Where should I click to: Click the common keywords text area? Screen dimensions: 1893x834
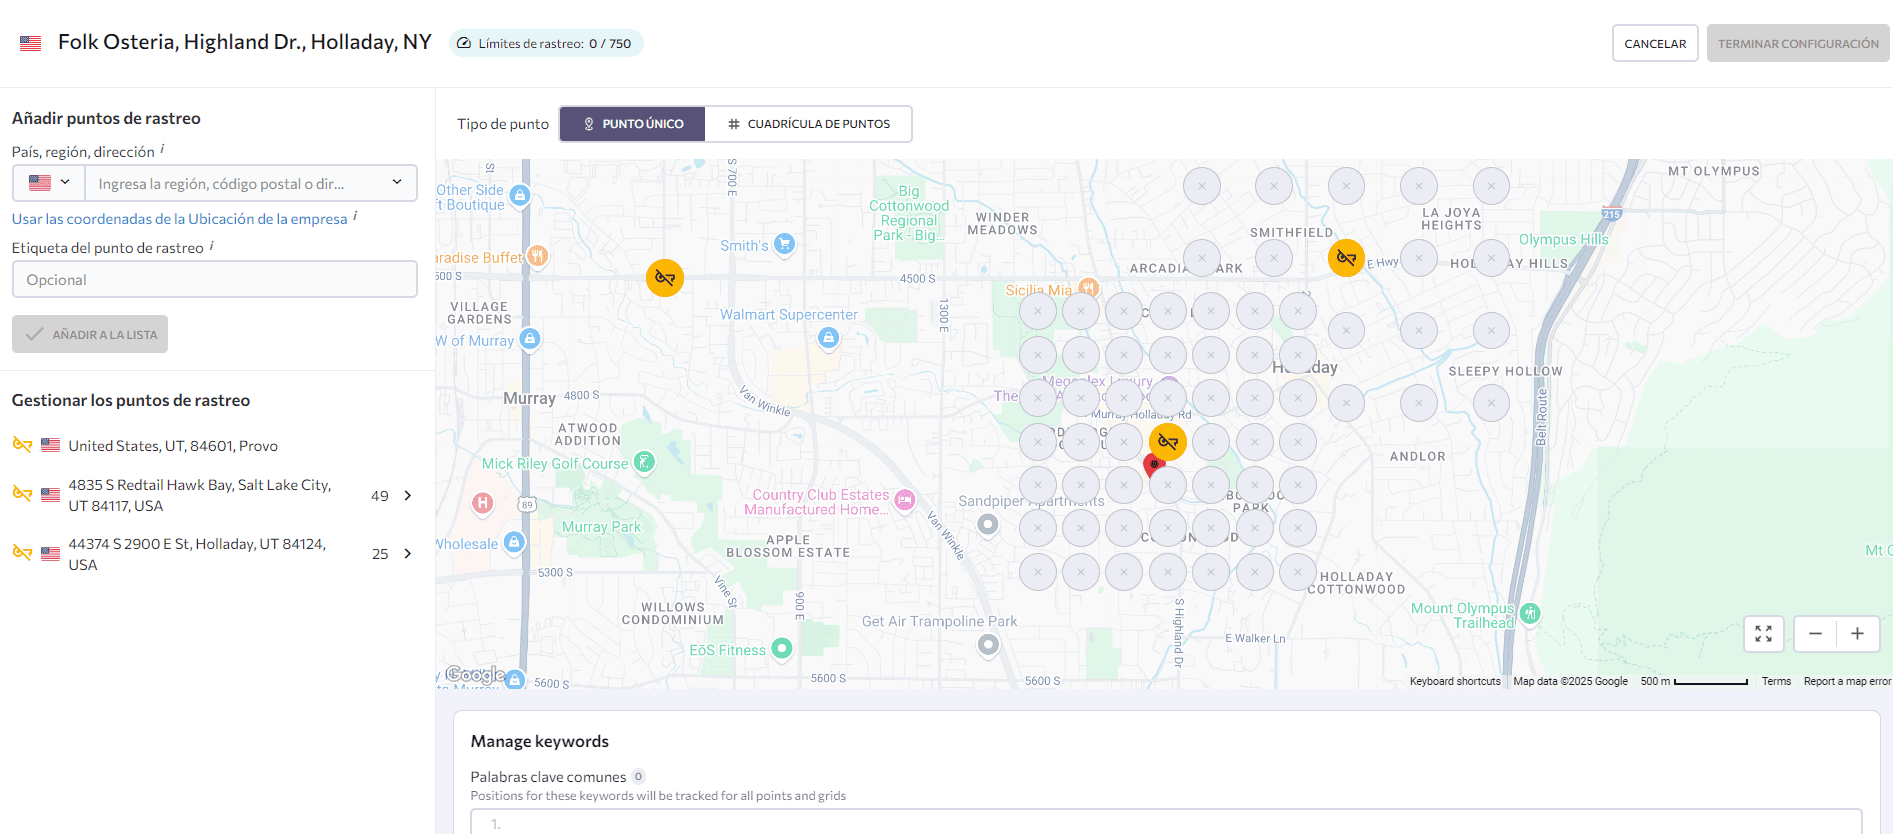tap(1166, 821)
